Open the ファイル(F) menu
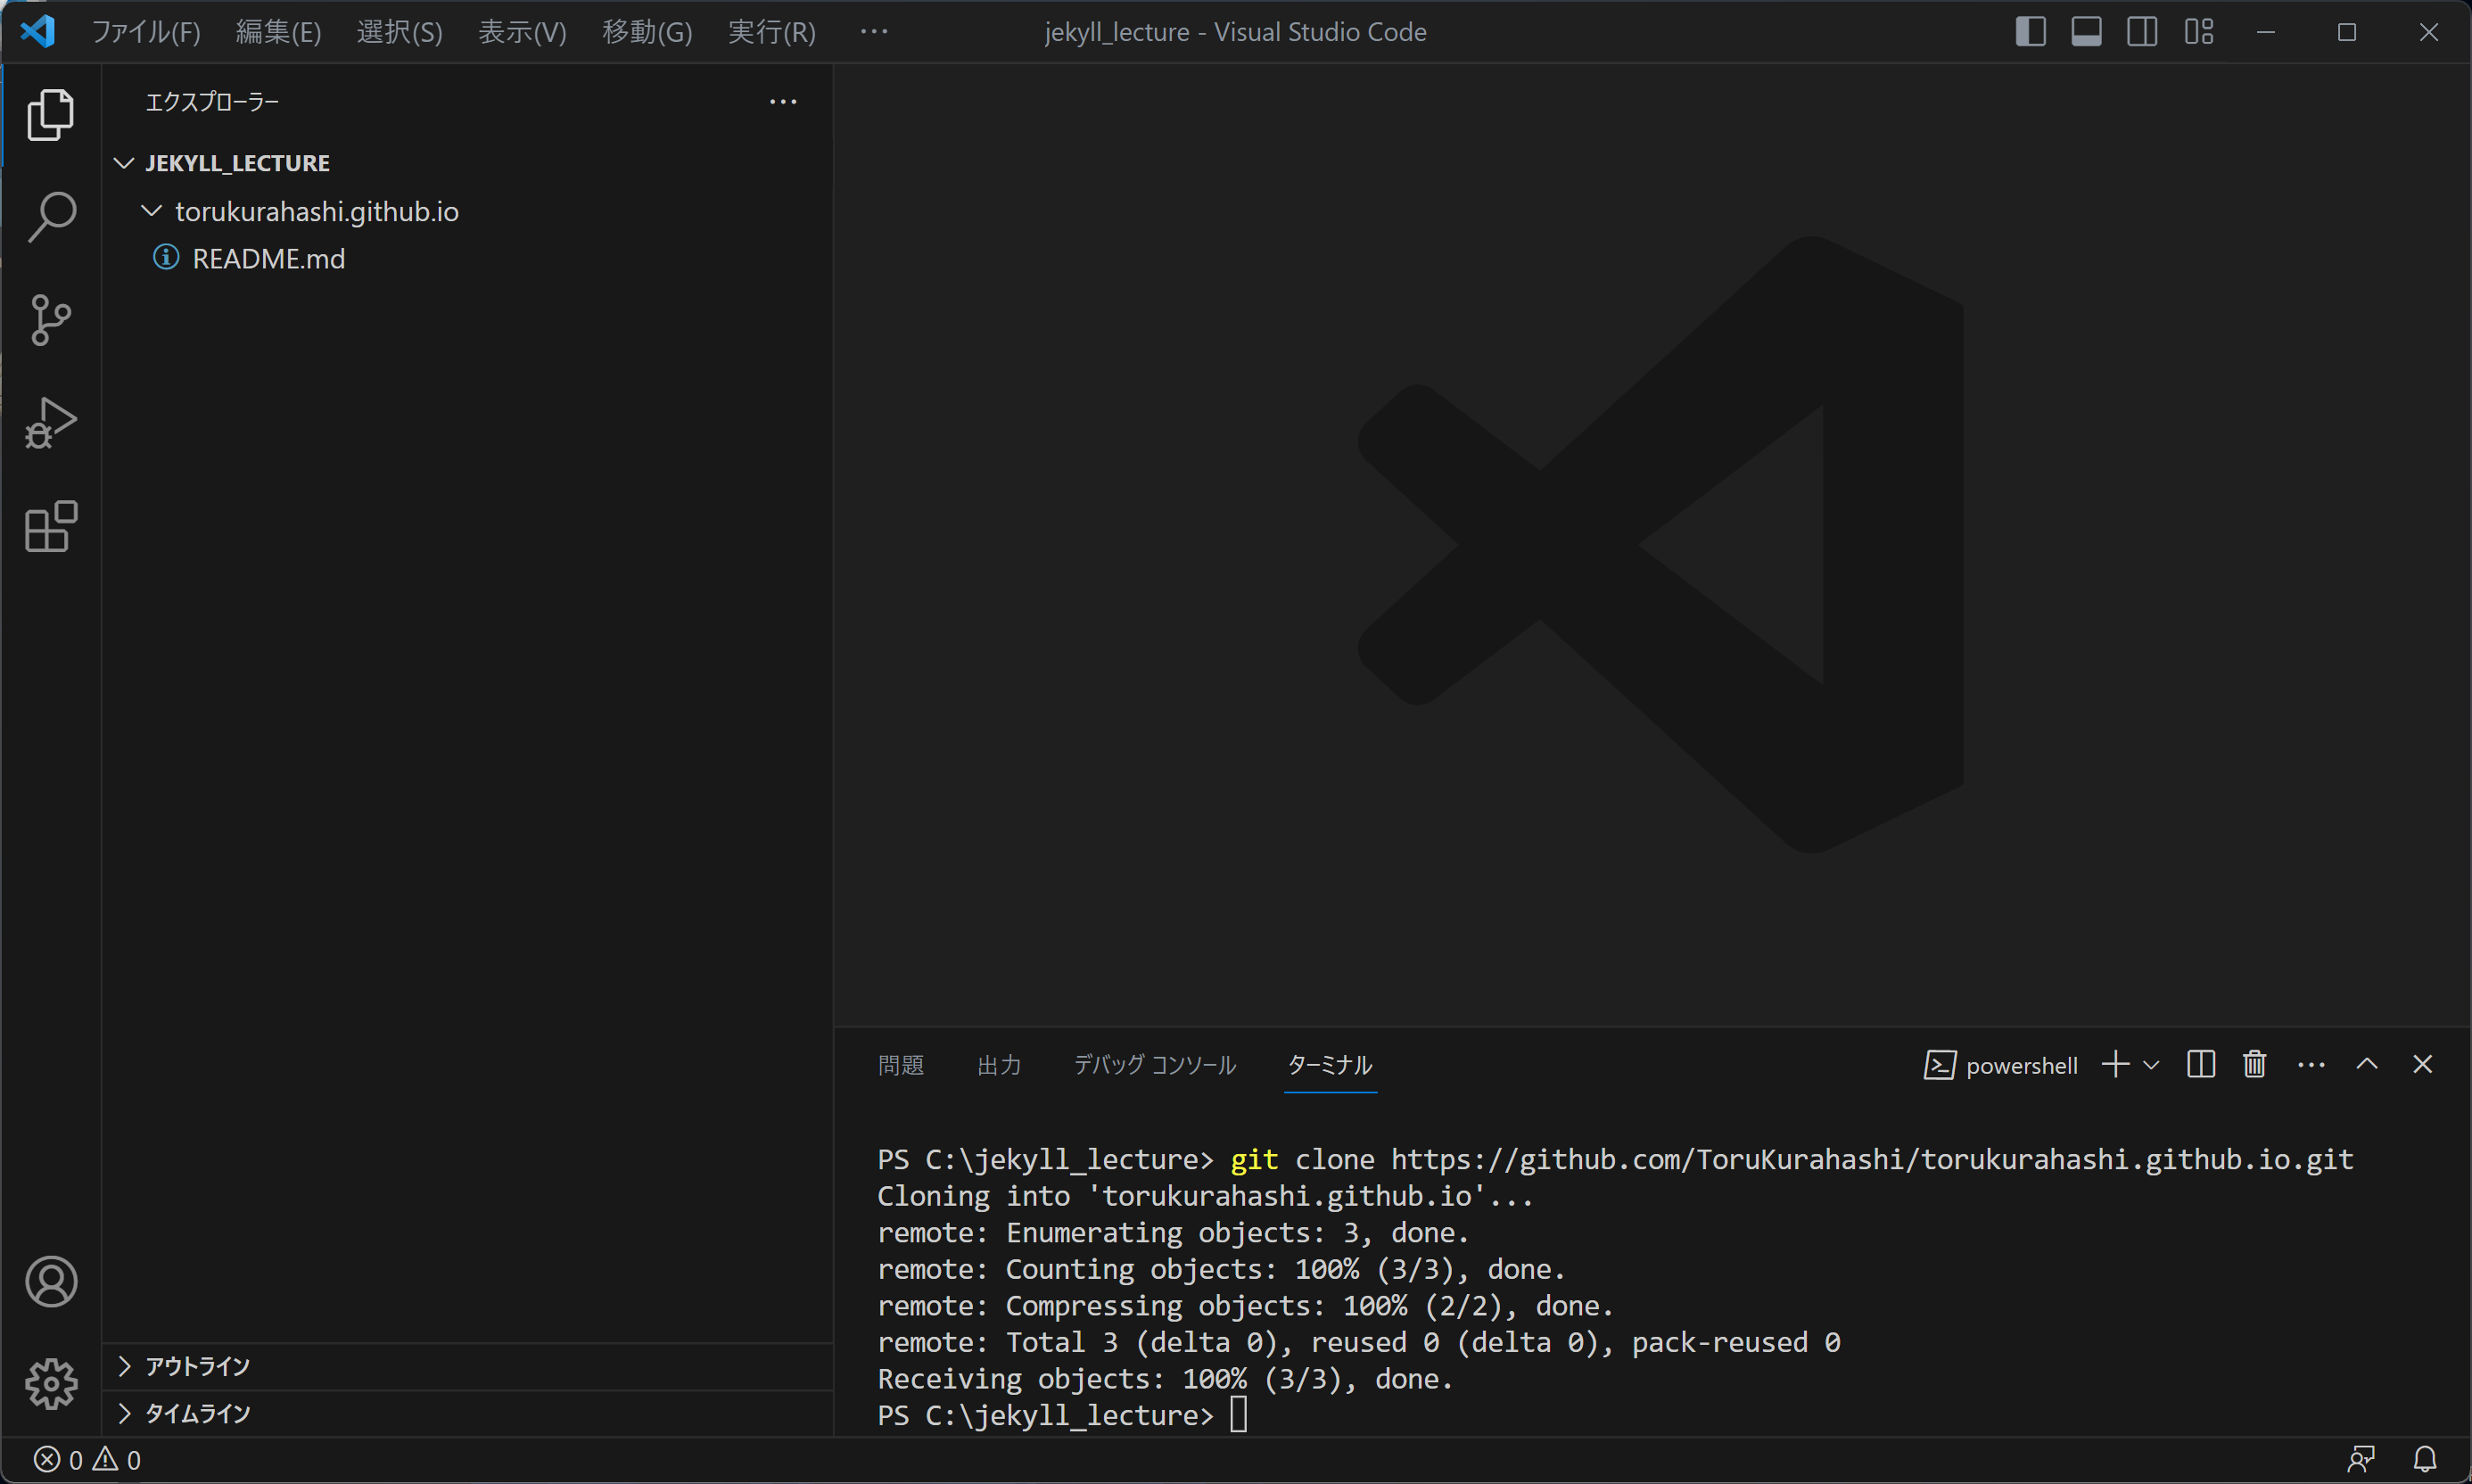 pos(146,32)
